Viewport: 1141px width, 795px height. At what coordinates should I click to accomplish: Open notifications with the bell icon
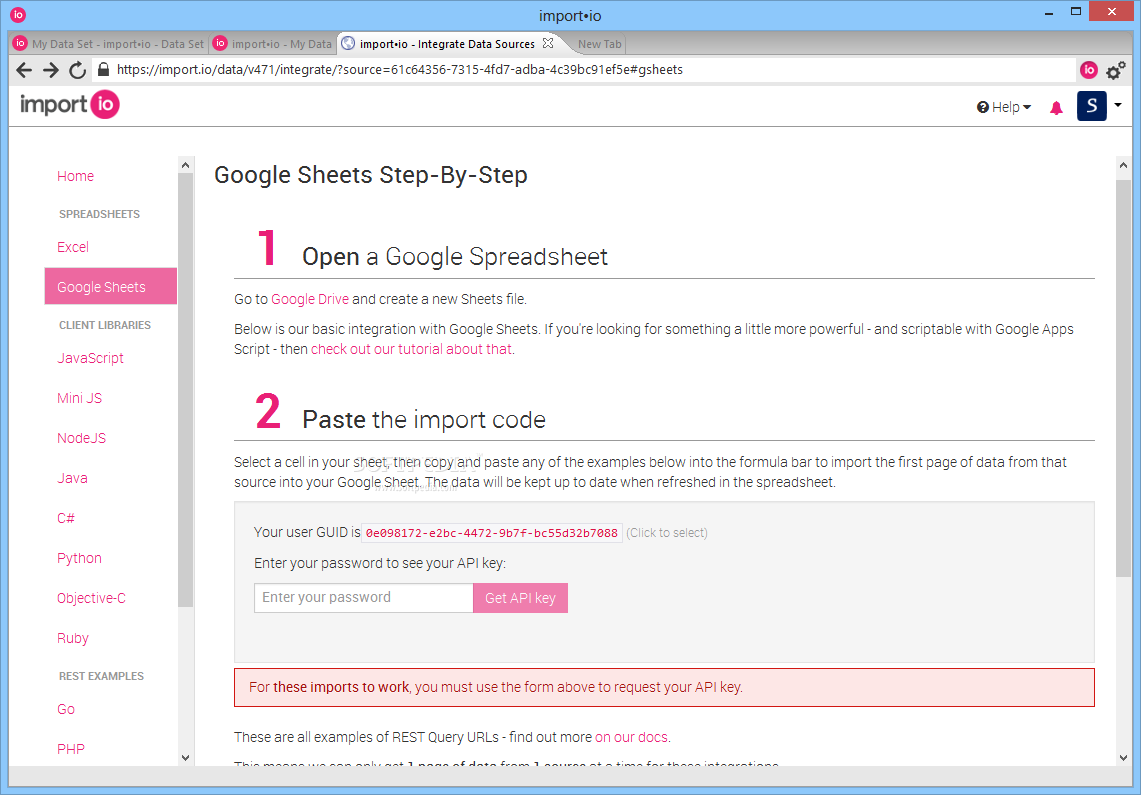point(1056,108)
